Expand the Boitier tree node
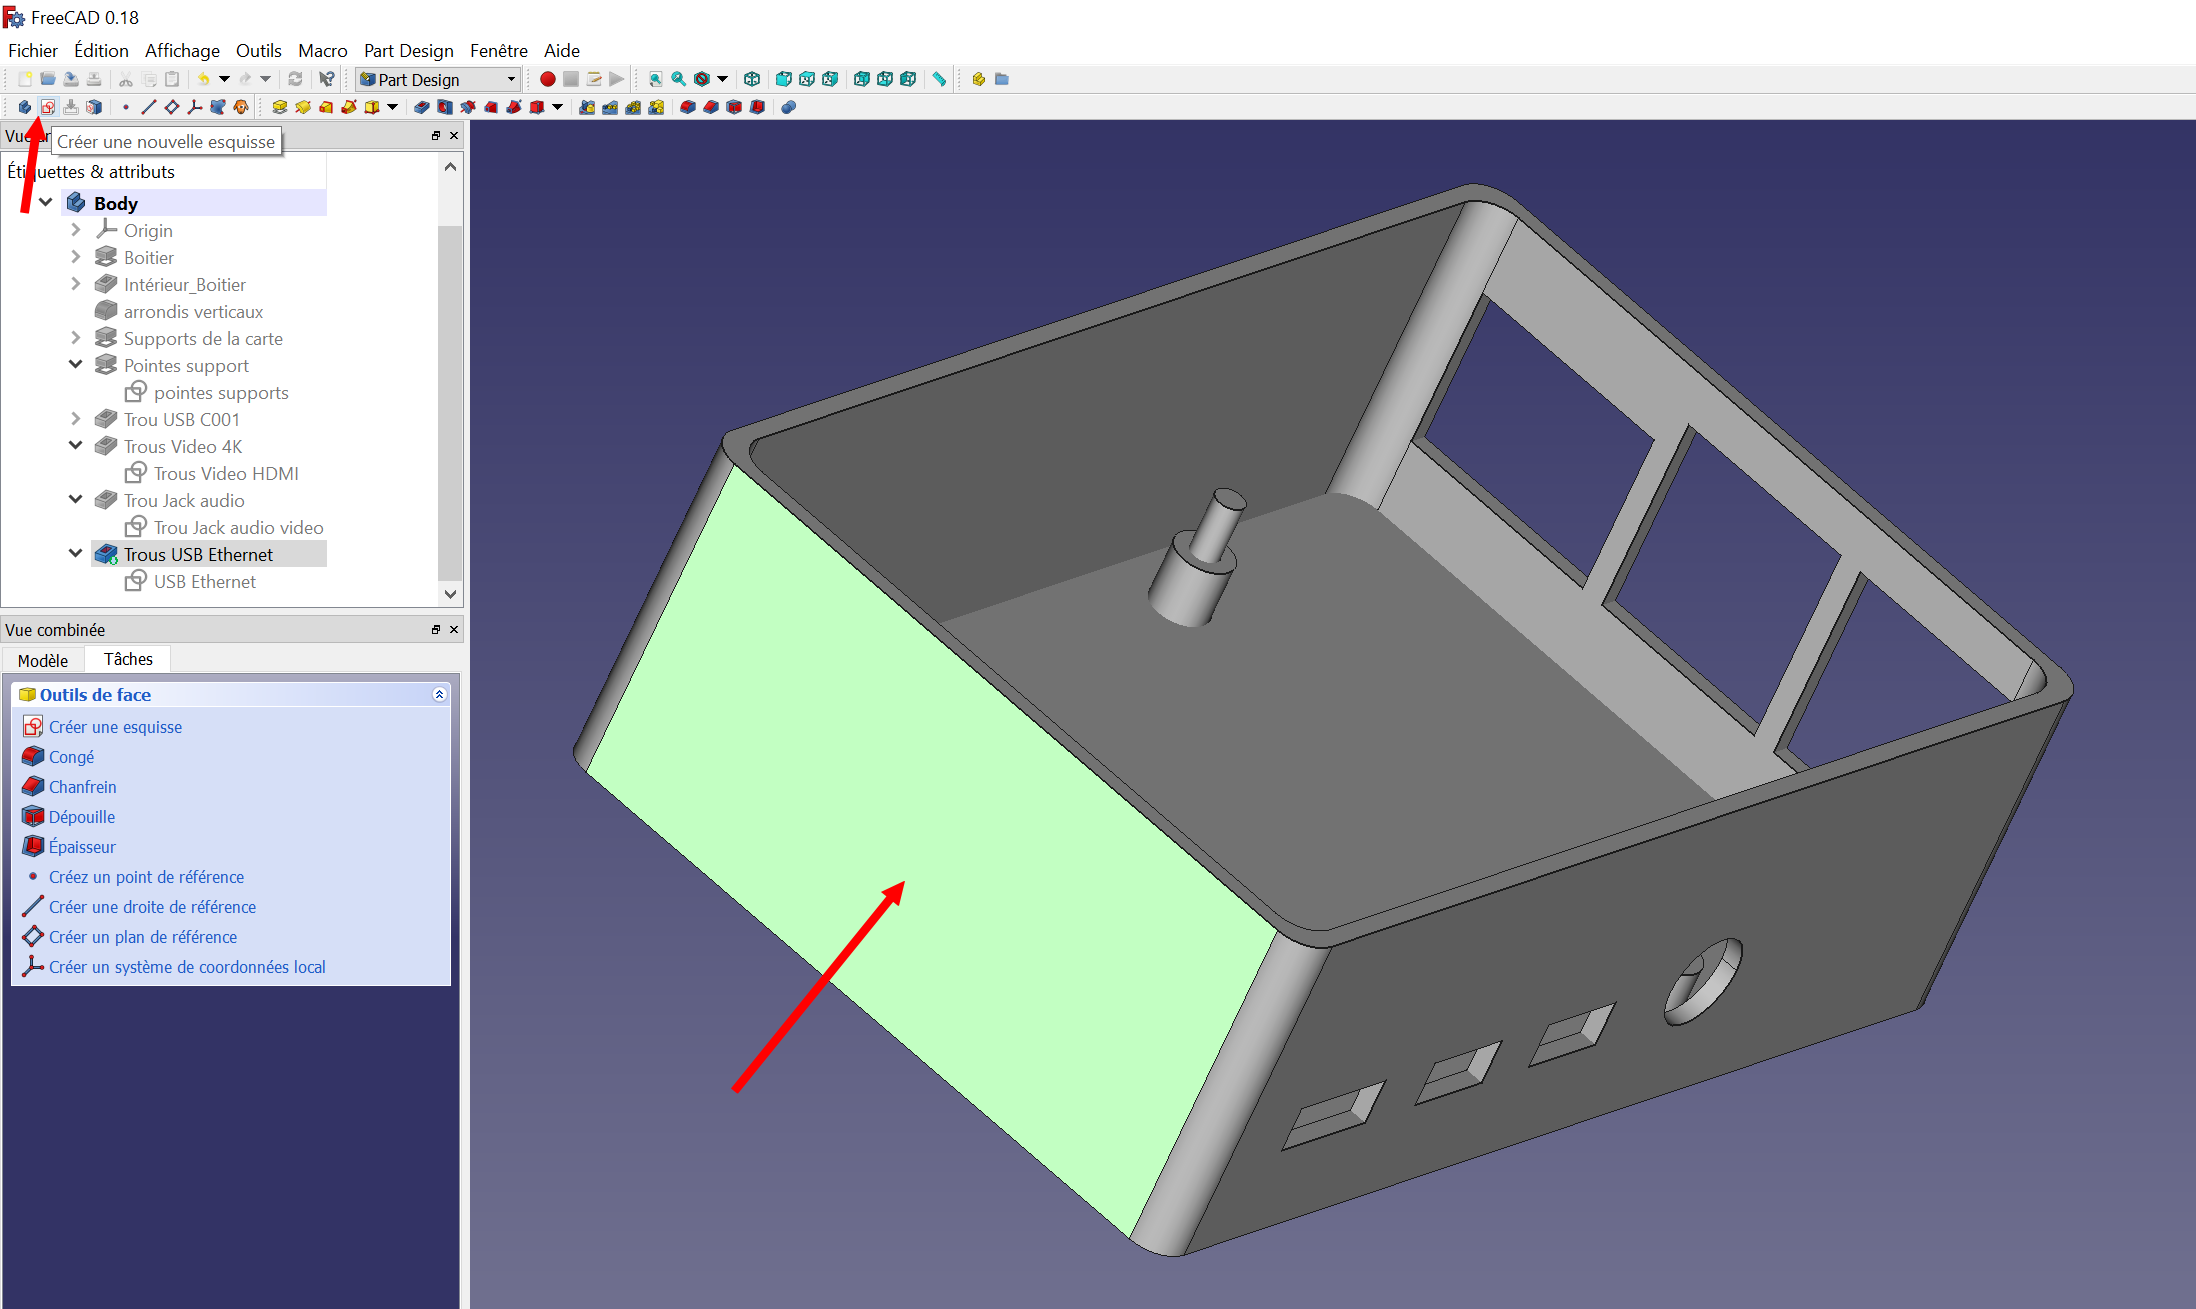Screen dimensions: 2196x1309 (x=76, y=257)
